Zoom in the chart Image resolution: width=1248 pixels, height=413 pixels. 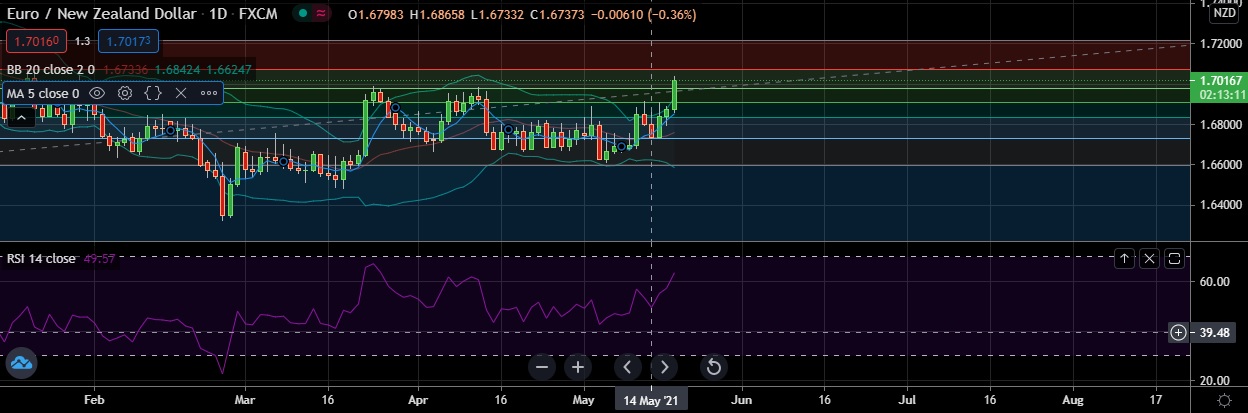[x=578, y=367]
